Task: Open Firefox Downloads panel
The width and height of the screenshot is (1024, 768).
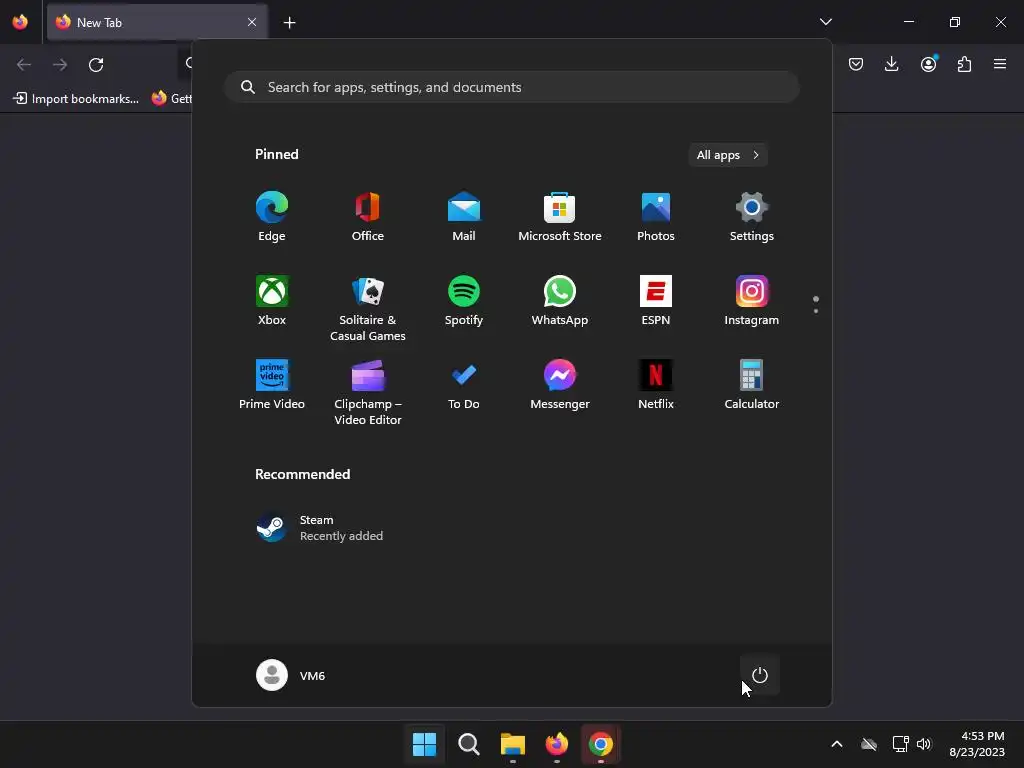Action: click(x=891, y=64)
